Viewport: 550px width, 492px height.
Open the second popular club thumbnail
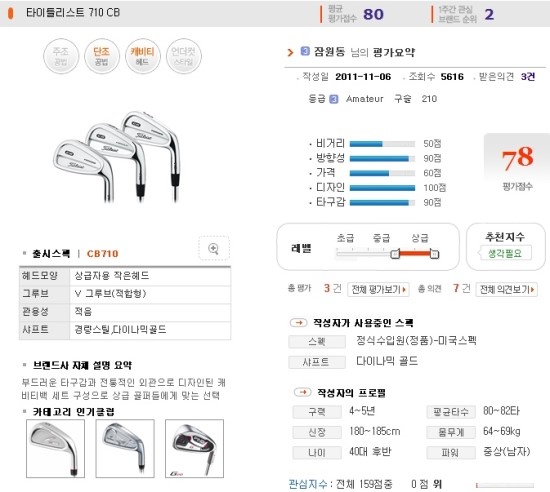[125, 448]
